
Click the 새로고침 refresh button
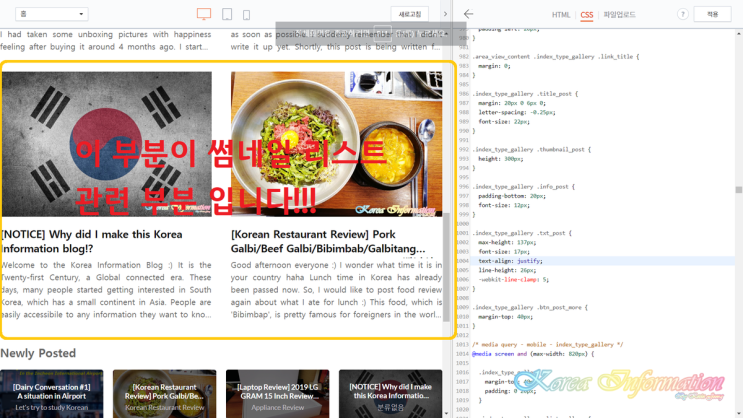pos(410,14)
